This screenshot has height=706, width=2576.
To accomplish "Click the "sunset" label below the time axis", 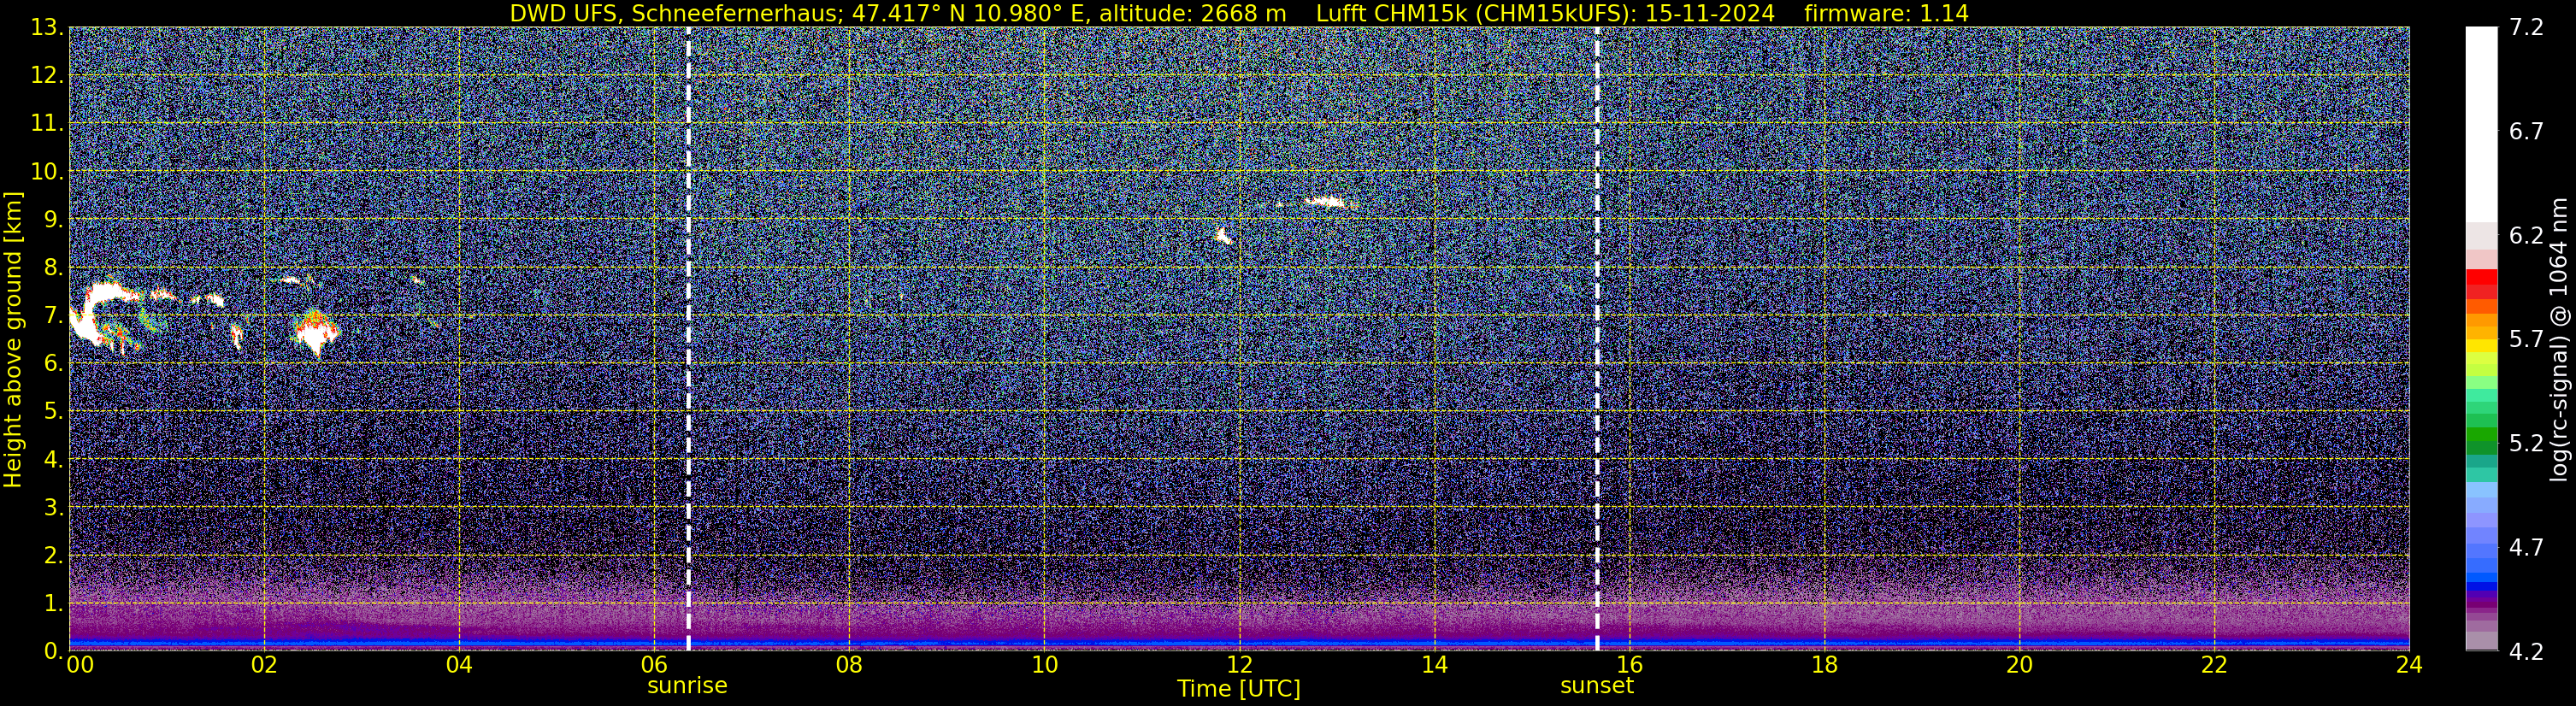I will pos(1596,685).
